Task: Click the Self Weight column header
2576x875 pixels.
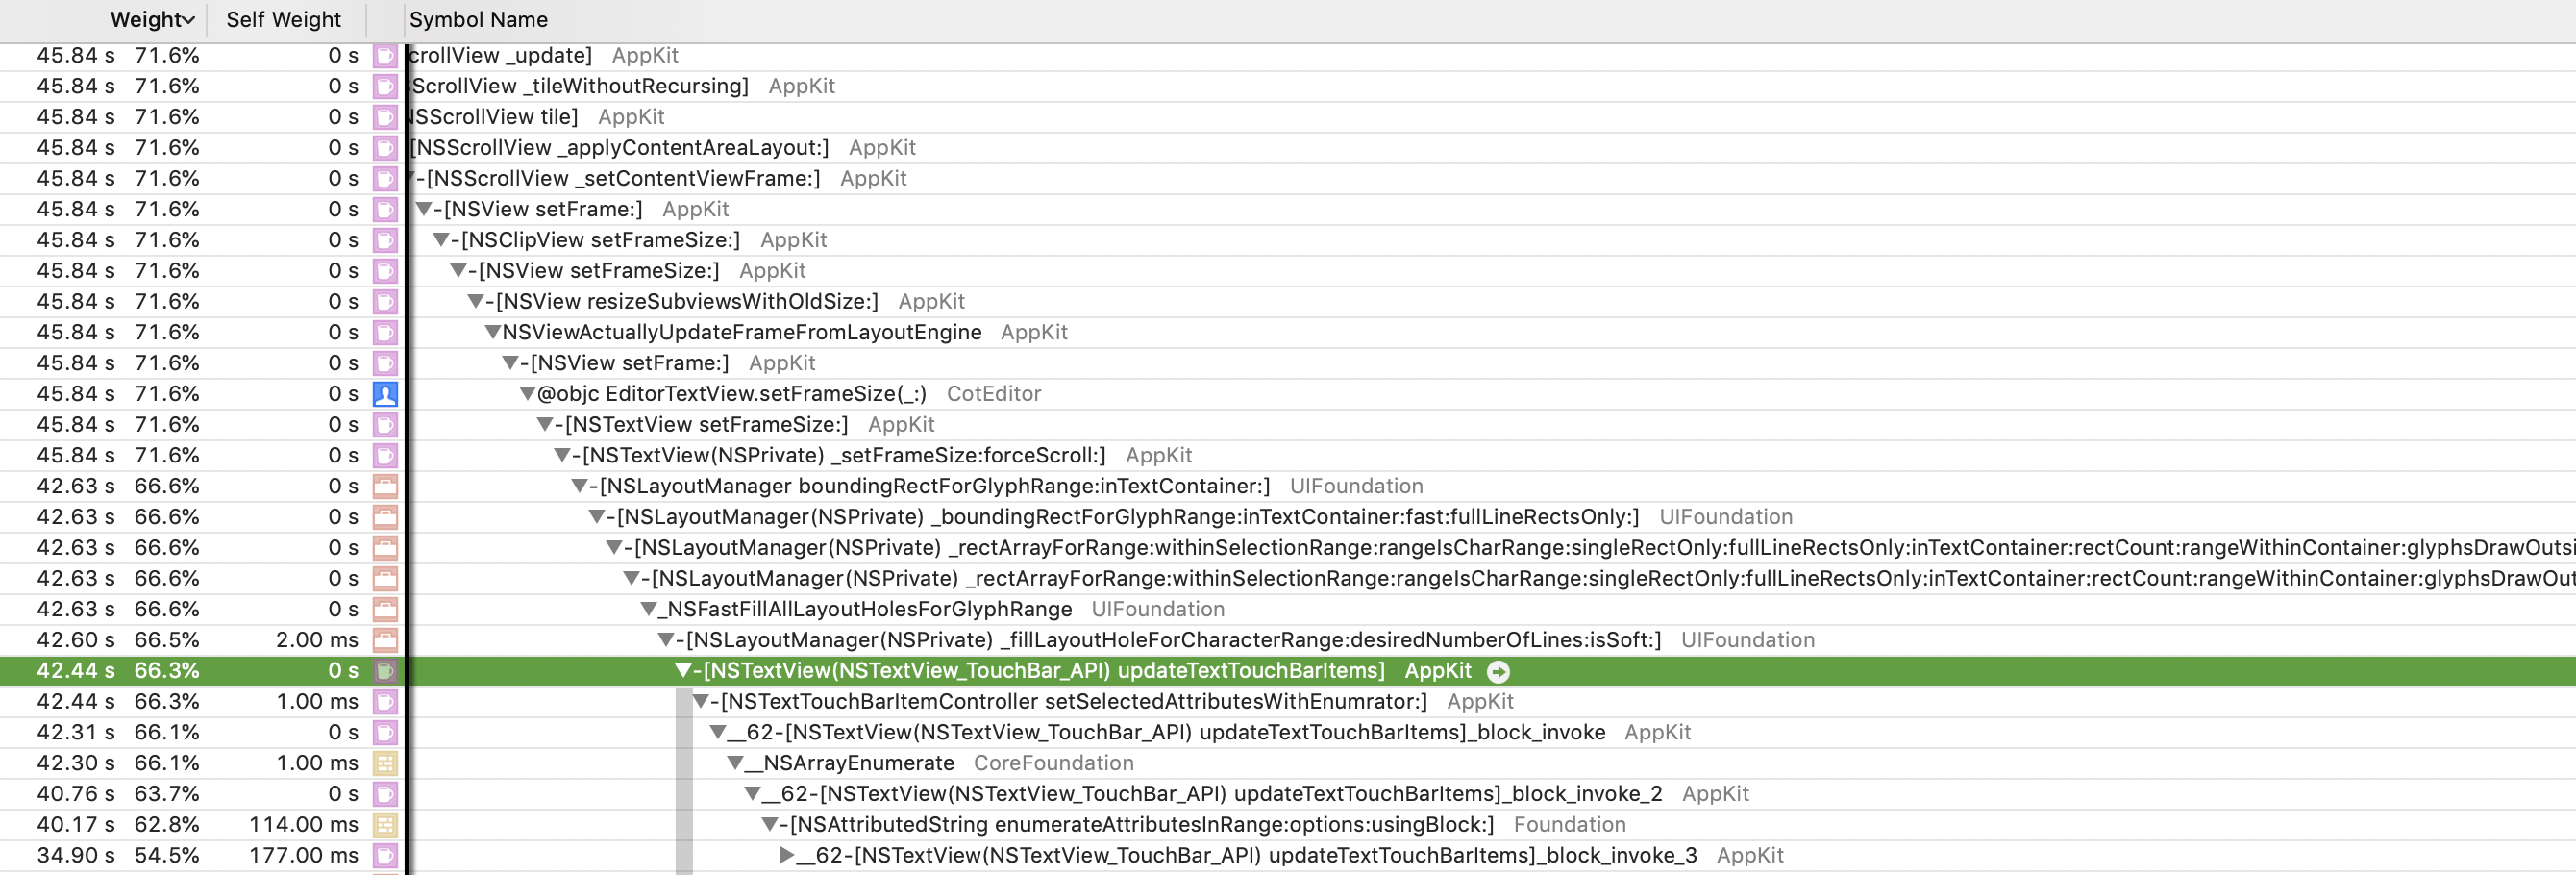Action: pos(283,19)
